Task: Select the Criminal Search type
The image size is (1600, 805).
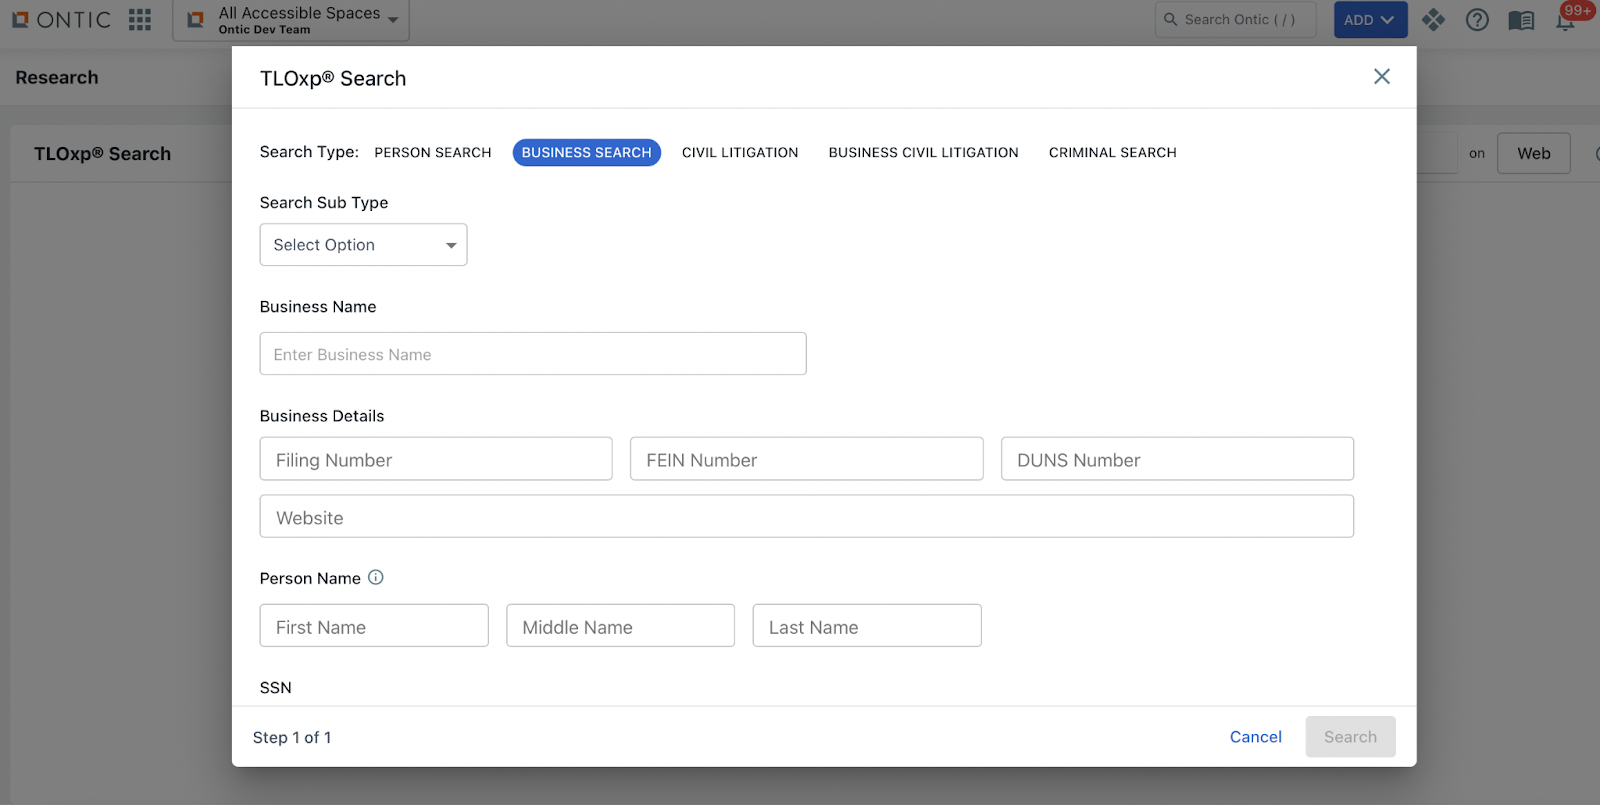Action: (1113, 153)
